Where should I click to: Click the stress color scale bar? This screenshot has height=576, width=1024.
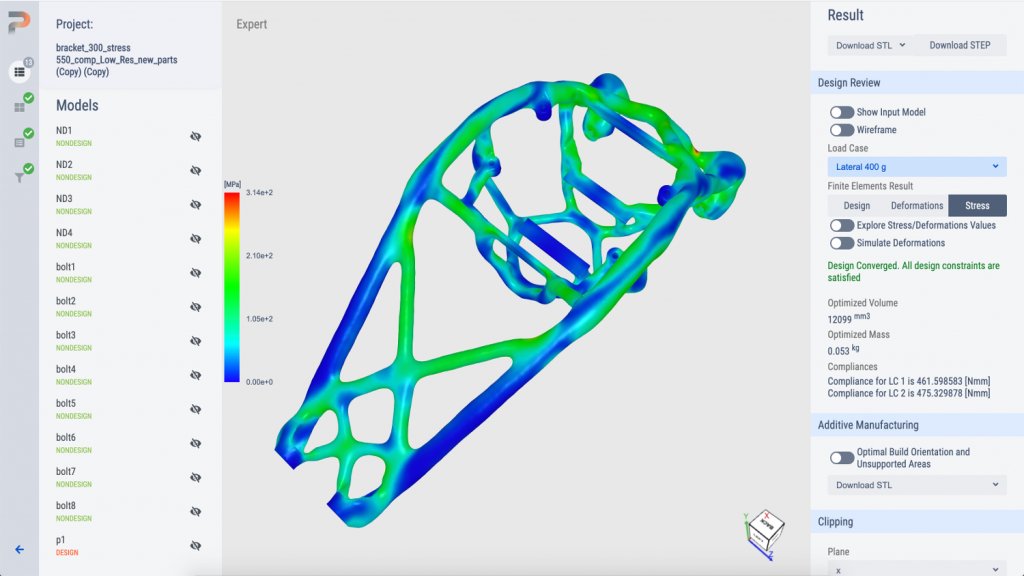click(232, 287)
